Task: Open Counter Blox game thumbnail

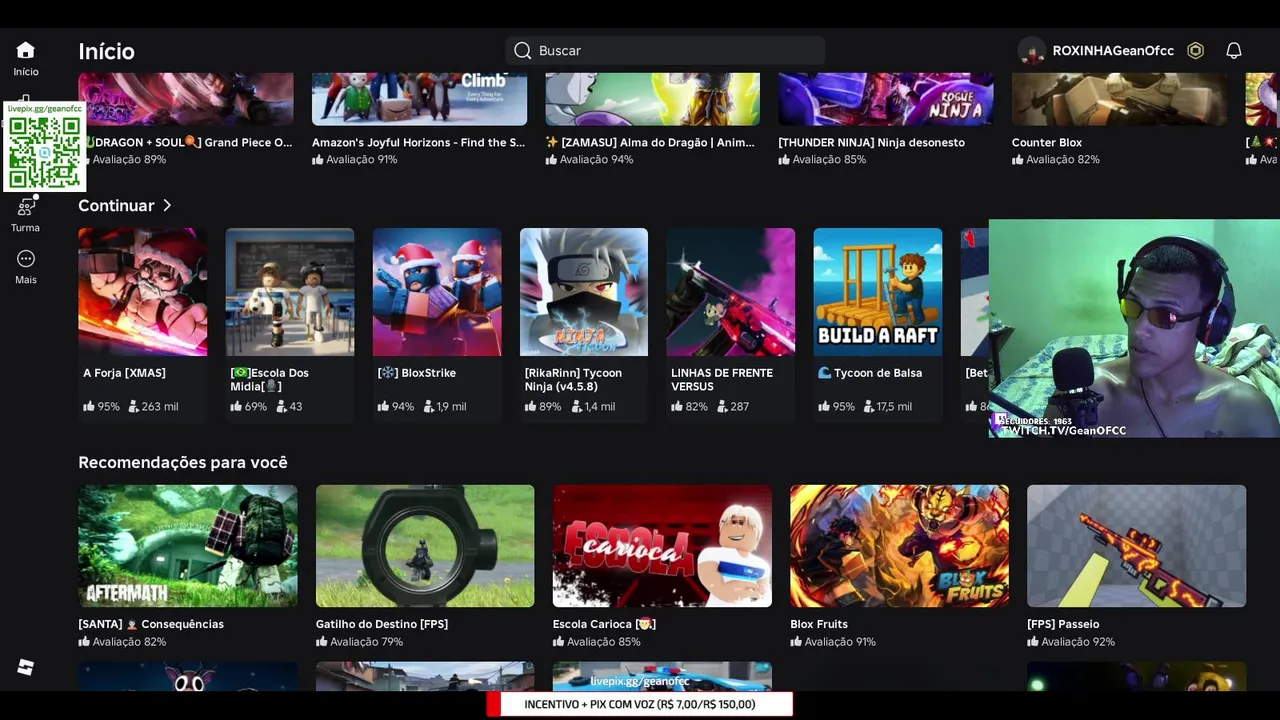Action: (x=1119, y=98)
